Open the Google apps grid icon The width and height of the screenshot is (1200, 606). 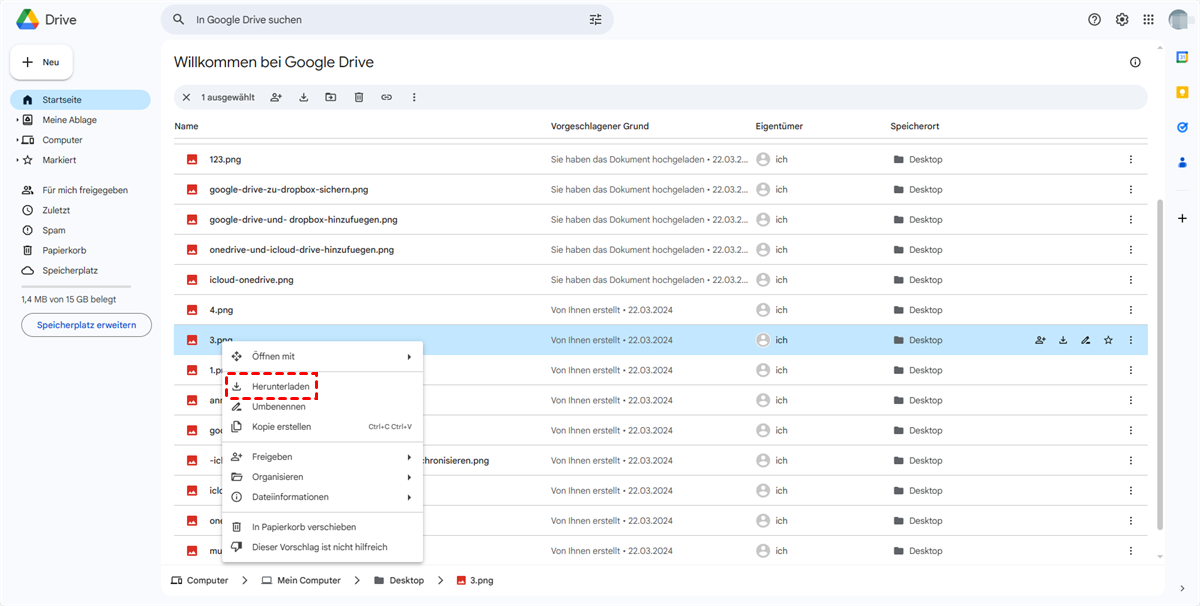coord(1148,20)
